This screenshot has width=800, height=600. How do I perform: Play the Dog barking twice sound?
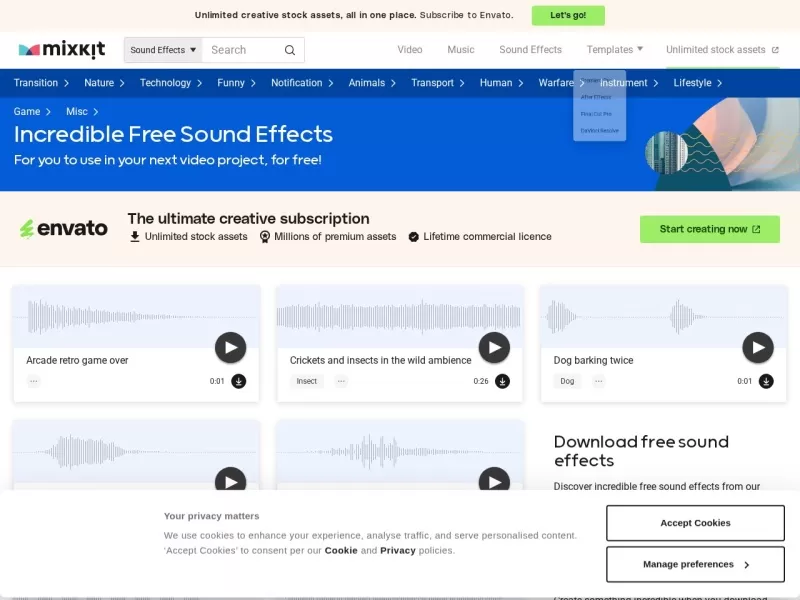pos(758,348)
